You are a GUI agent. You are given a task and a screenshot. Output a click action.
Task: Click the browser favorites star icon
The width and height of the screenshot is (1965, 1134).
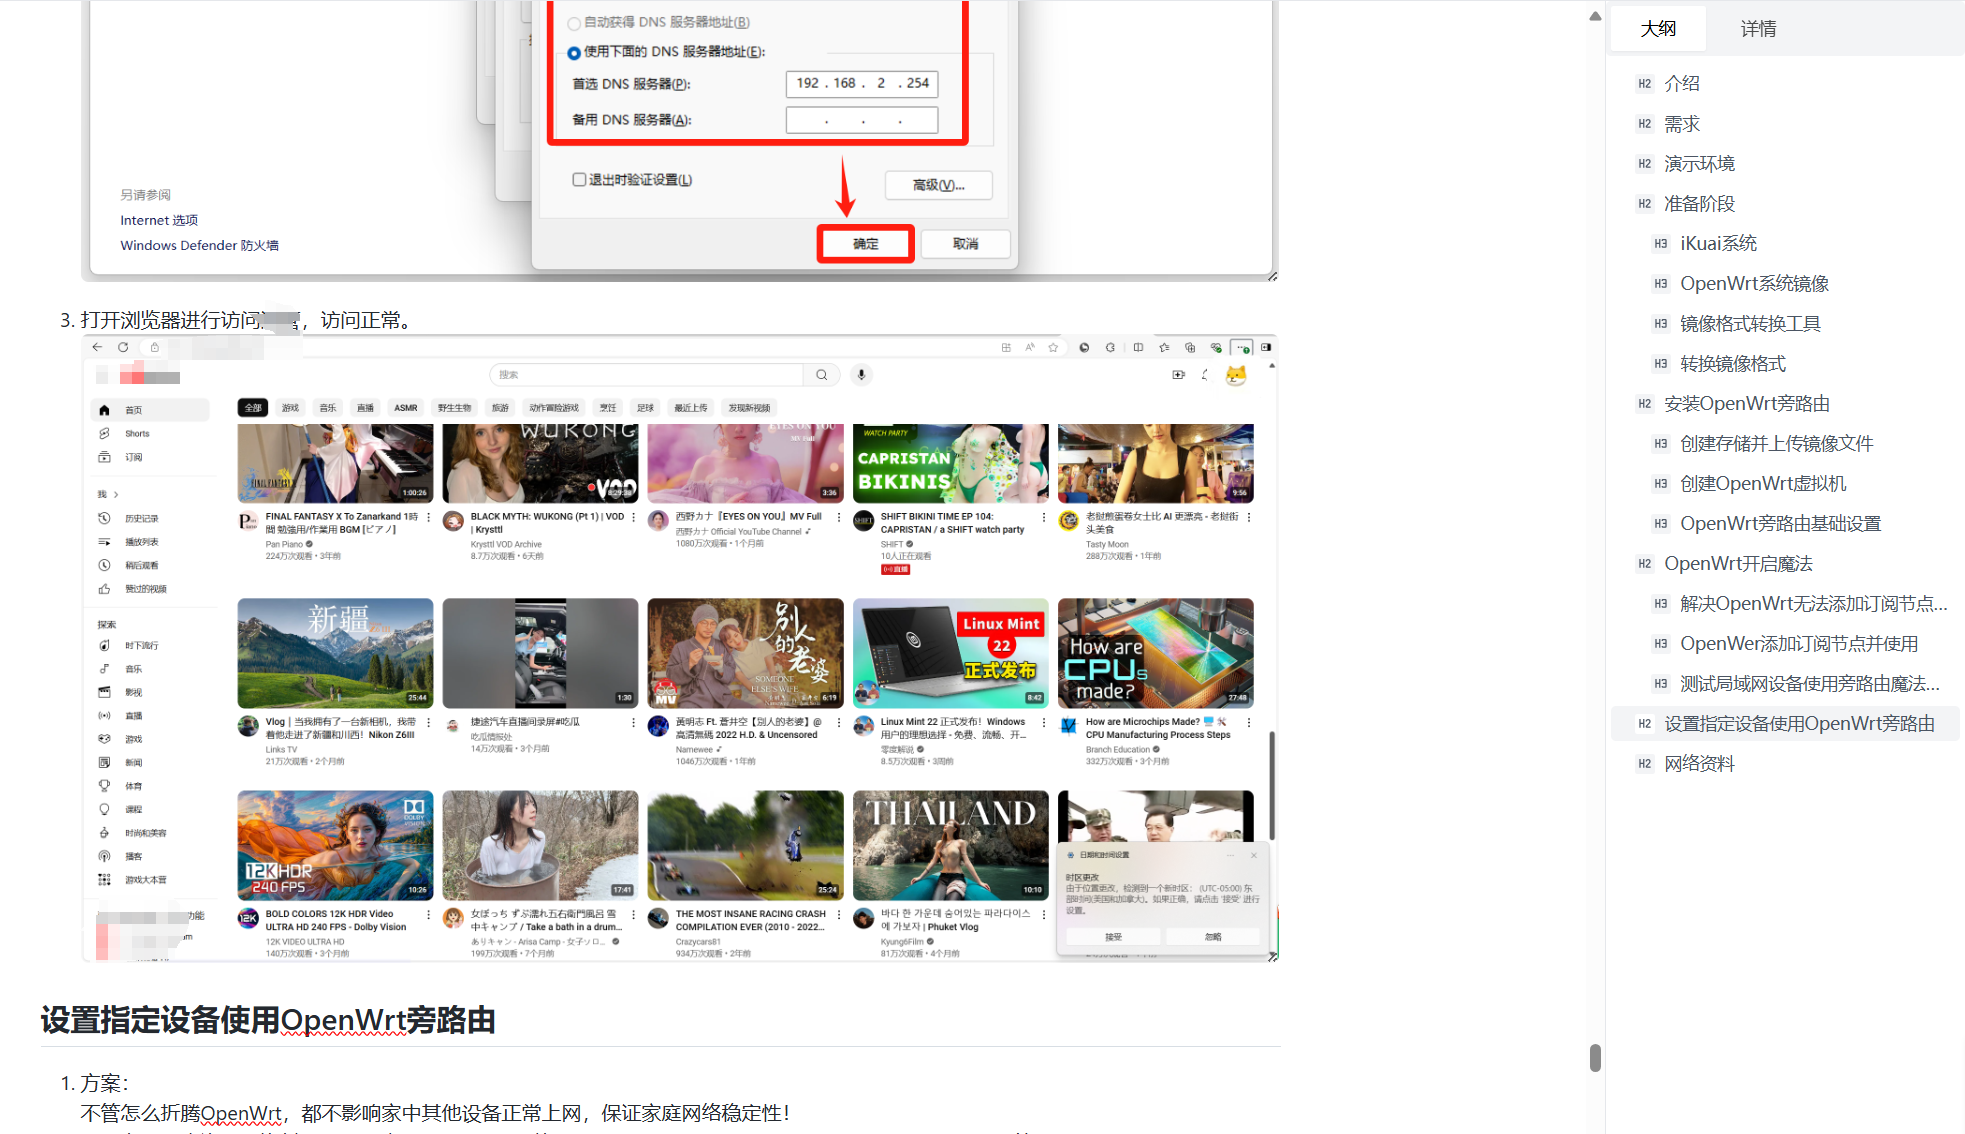(1053, 348)
